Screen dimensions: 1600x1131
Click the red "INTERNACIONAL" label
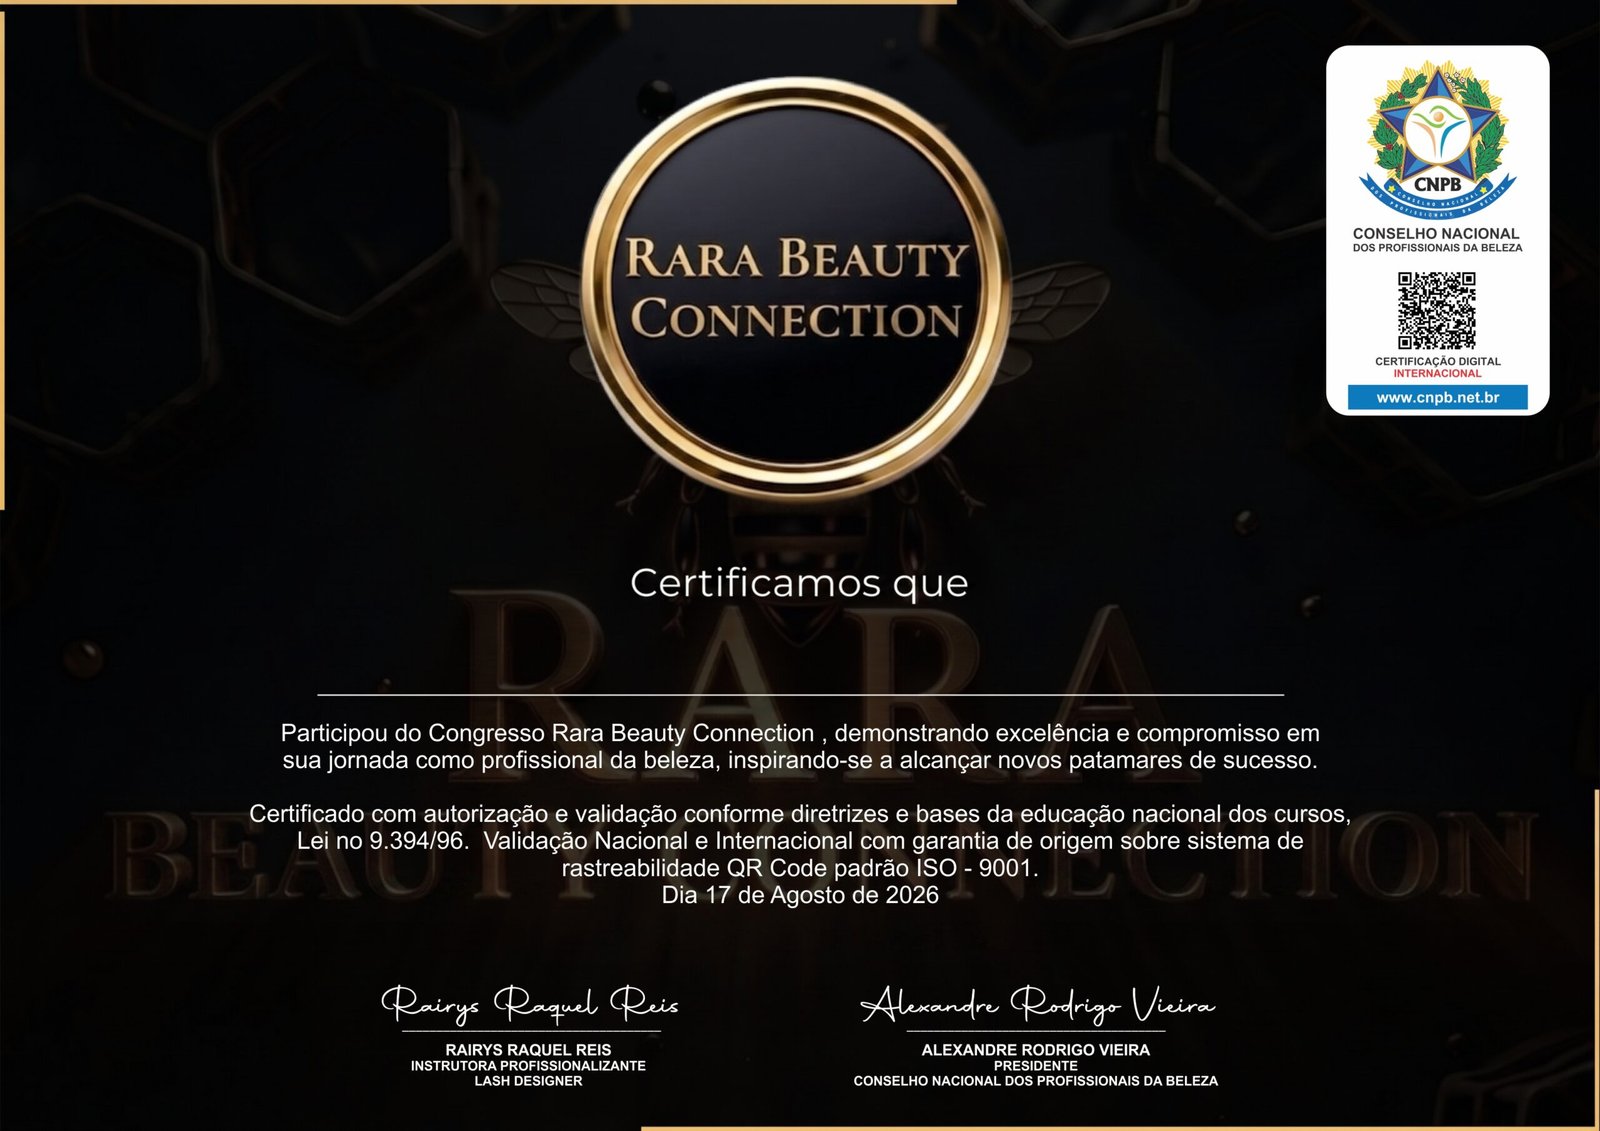1437,373
